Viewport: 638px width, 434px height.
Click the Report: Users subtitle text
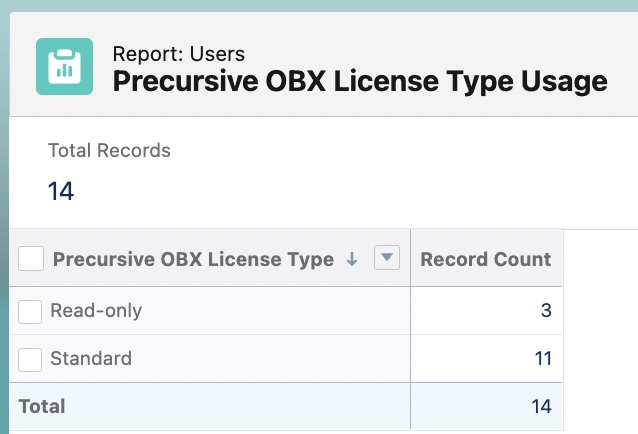(179, 54)
